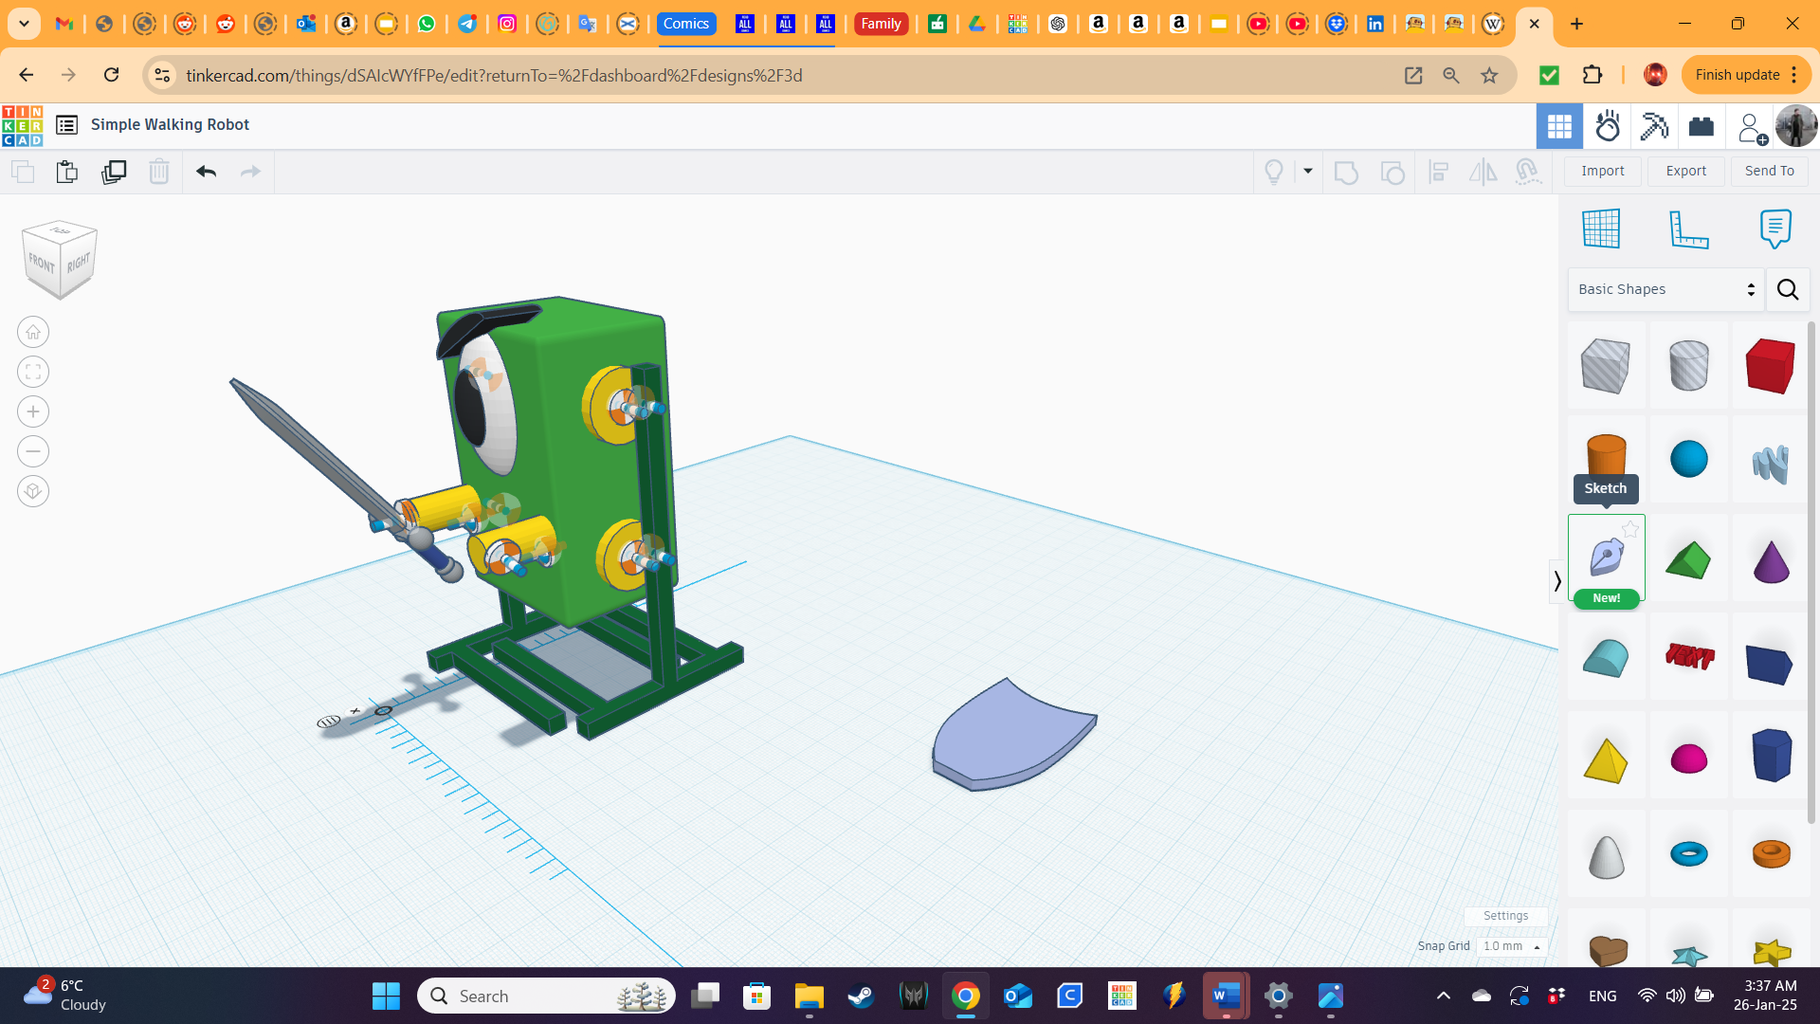Image resolution: width=1820 pixels, height=1024 pixels.
Task: Select the Mirror/Flip tool
Action: point(1483,171)
